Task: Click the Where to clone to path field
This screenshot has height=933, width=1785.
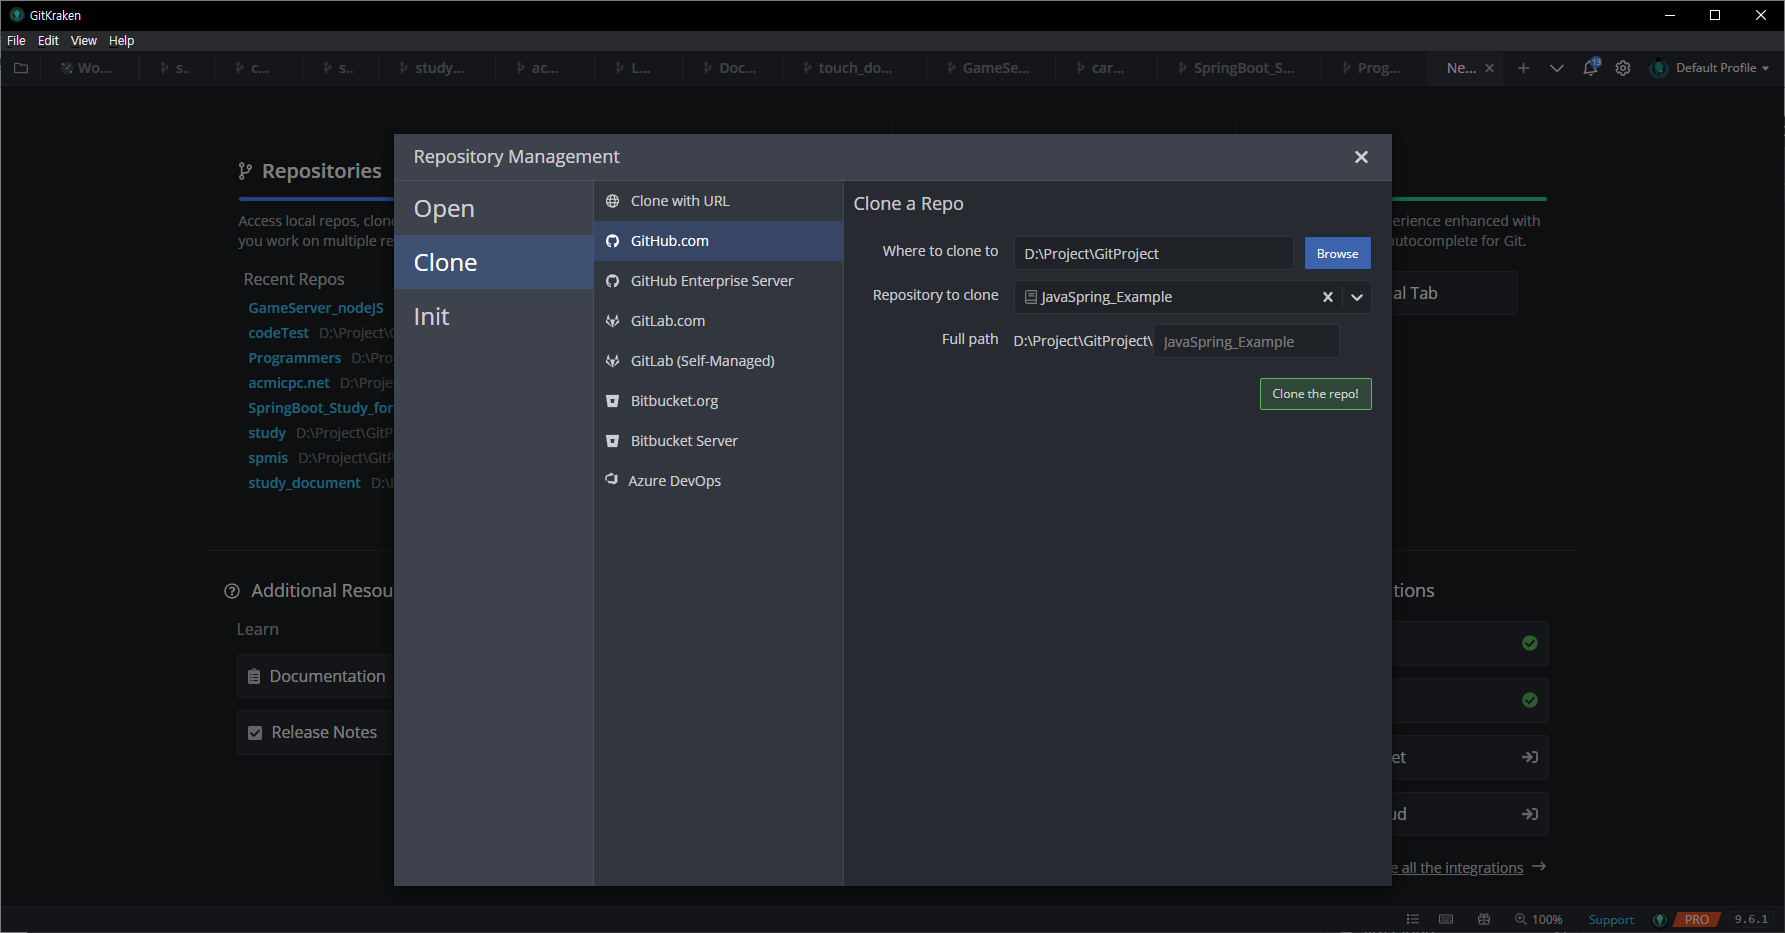Action: click(x=1154, y=253)
